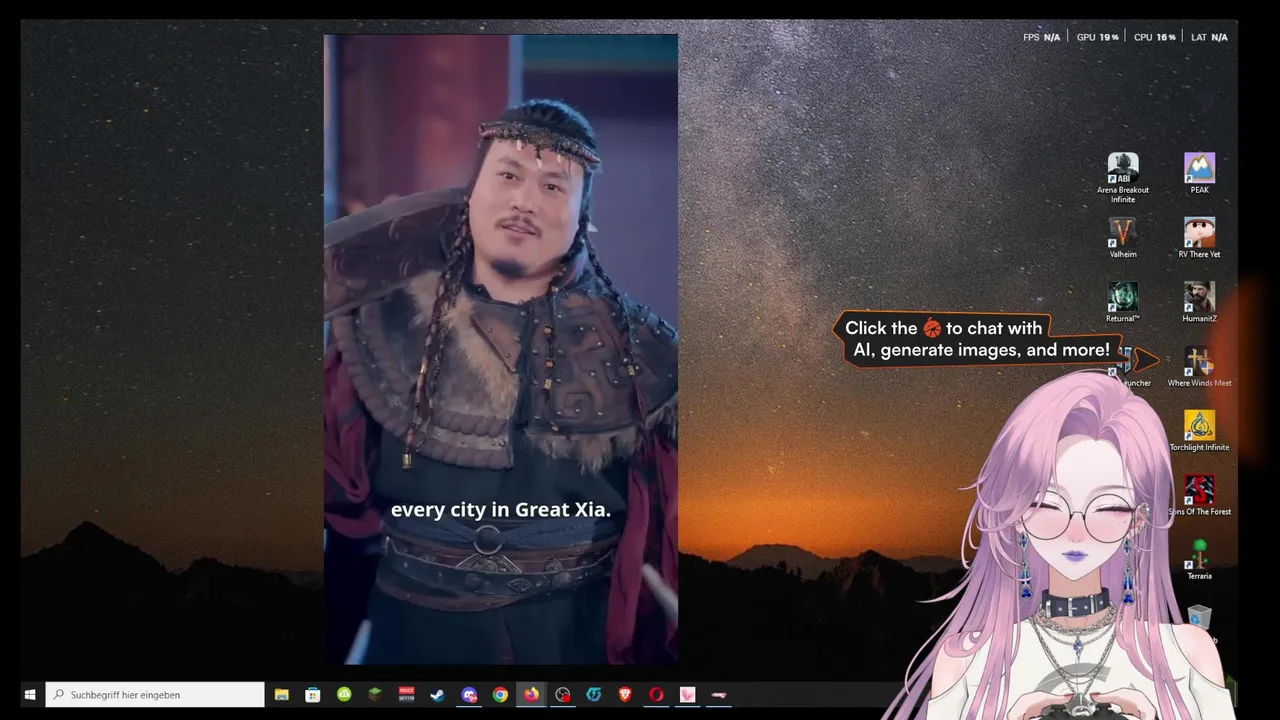
Task: Select the Torchlight Infinite desktop icon
Action: pyautogui.click(x=1199, y=431)
